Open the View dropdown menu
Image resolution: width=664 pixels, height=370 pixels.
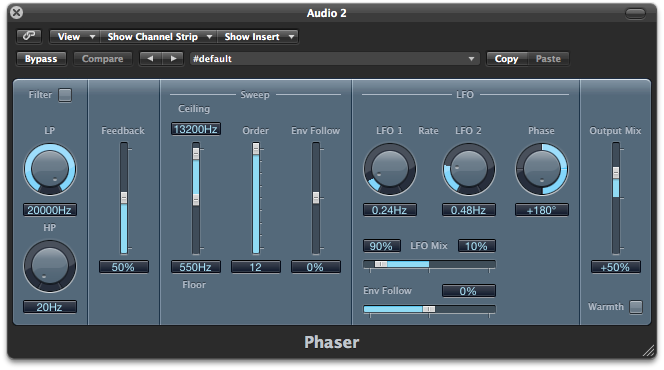coord(75,37)
